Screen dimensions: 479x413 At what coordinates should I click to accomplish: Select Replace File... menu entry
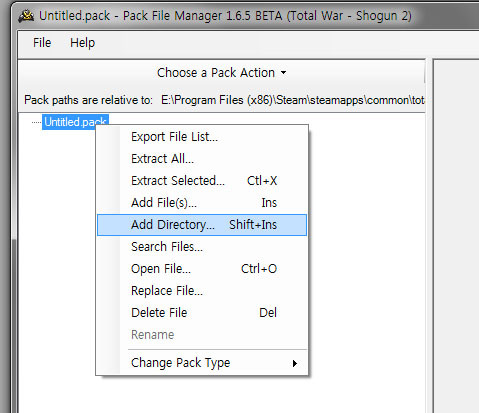pyautogui.click(x=202, y=291)
